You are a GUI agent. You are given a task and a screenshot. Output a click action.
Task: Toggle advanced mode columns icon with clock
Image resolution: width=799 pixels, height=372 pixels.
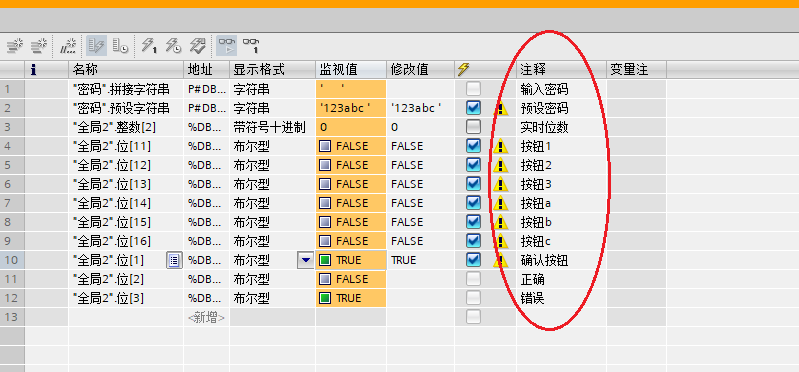tap(120, 46)
